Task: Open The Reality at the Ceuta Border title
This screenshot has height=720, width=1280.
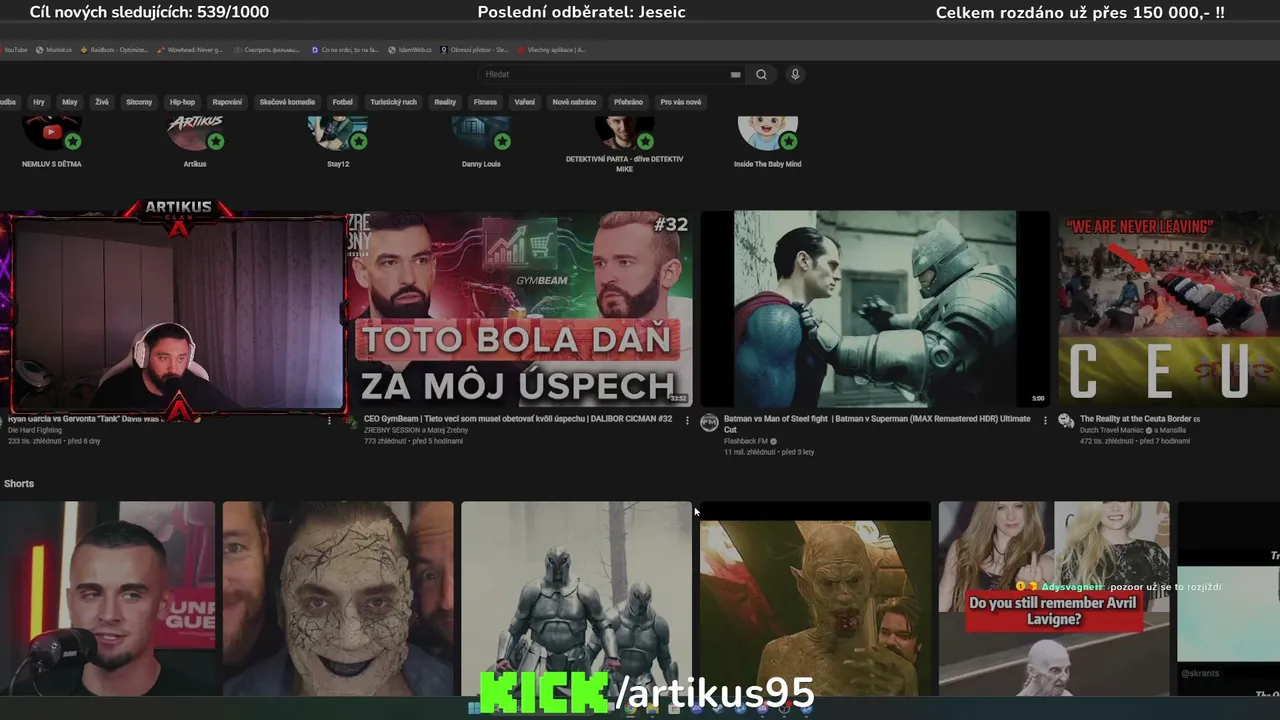Action: (x=1139, y=419)
